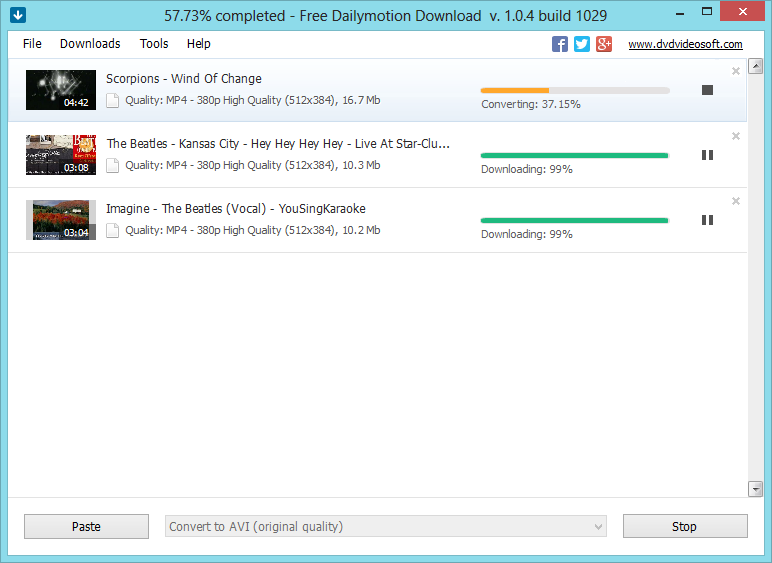Pause the Kansas City download
The height and width of the screenshot is (563, 772).
707,155
